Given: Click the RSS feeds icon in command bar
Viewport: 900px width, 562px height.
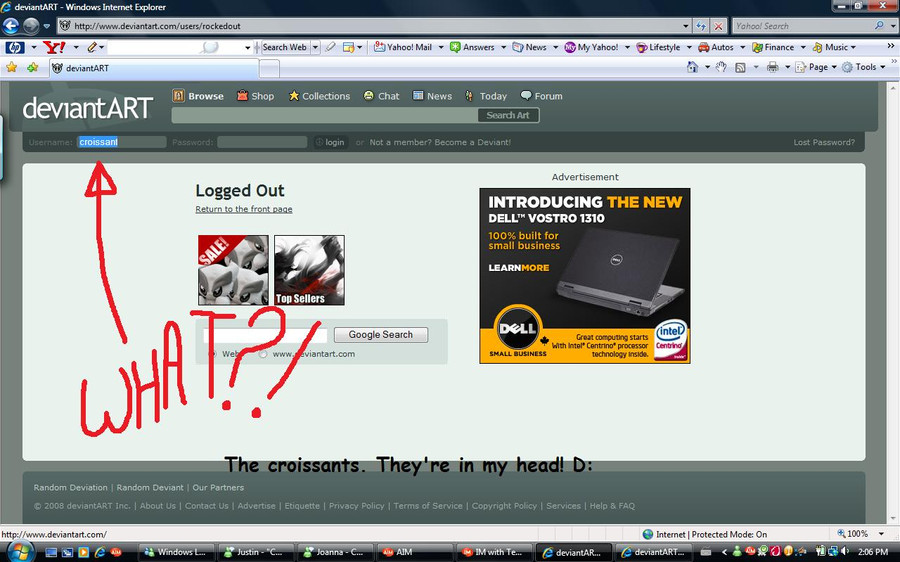Looking at the screenshot, I should coord(740,67).
